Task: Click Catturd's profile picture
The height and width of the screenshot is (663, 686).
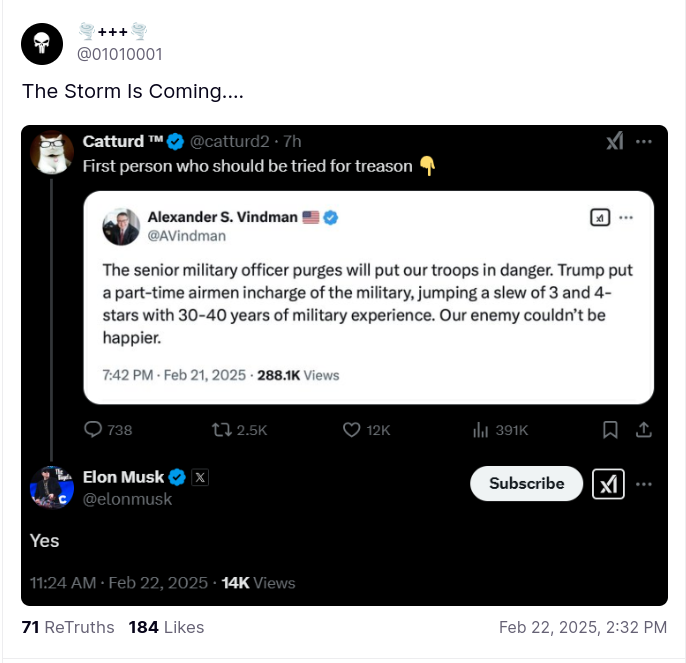Action: (x=51, y=152)
